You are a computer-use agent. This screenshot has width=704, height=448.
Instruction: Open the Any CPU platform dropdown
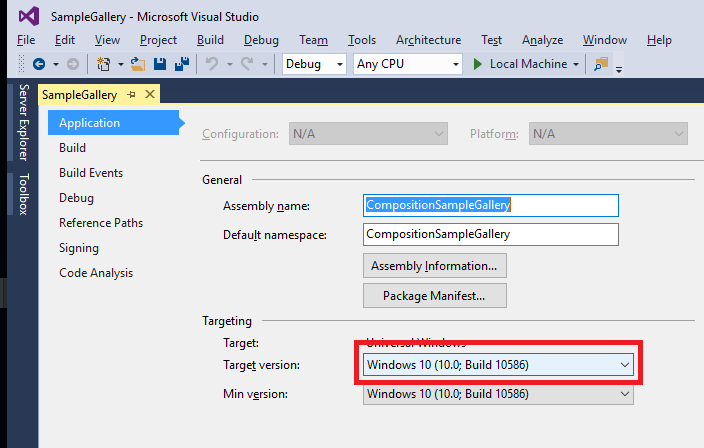click(x=408, y=64)
